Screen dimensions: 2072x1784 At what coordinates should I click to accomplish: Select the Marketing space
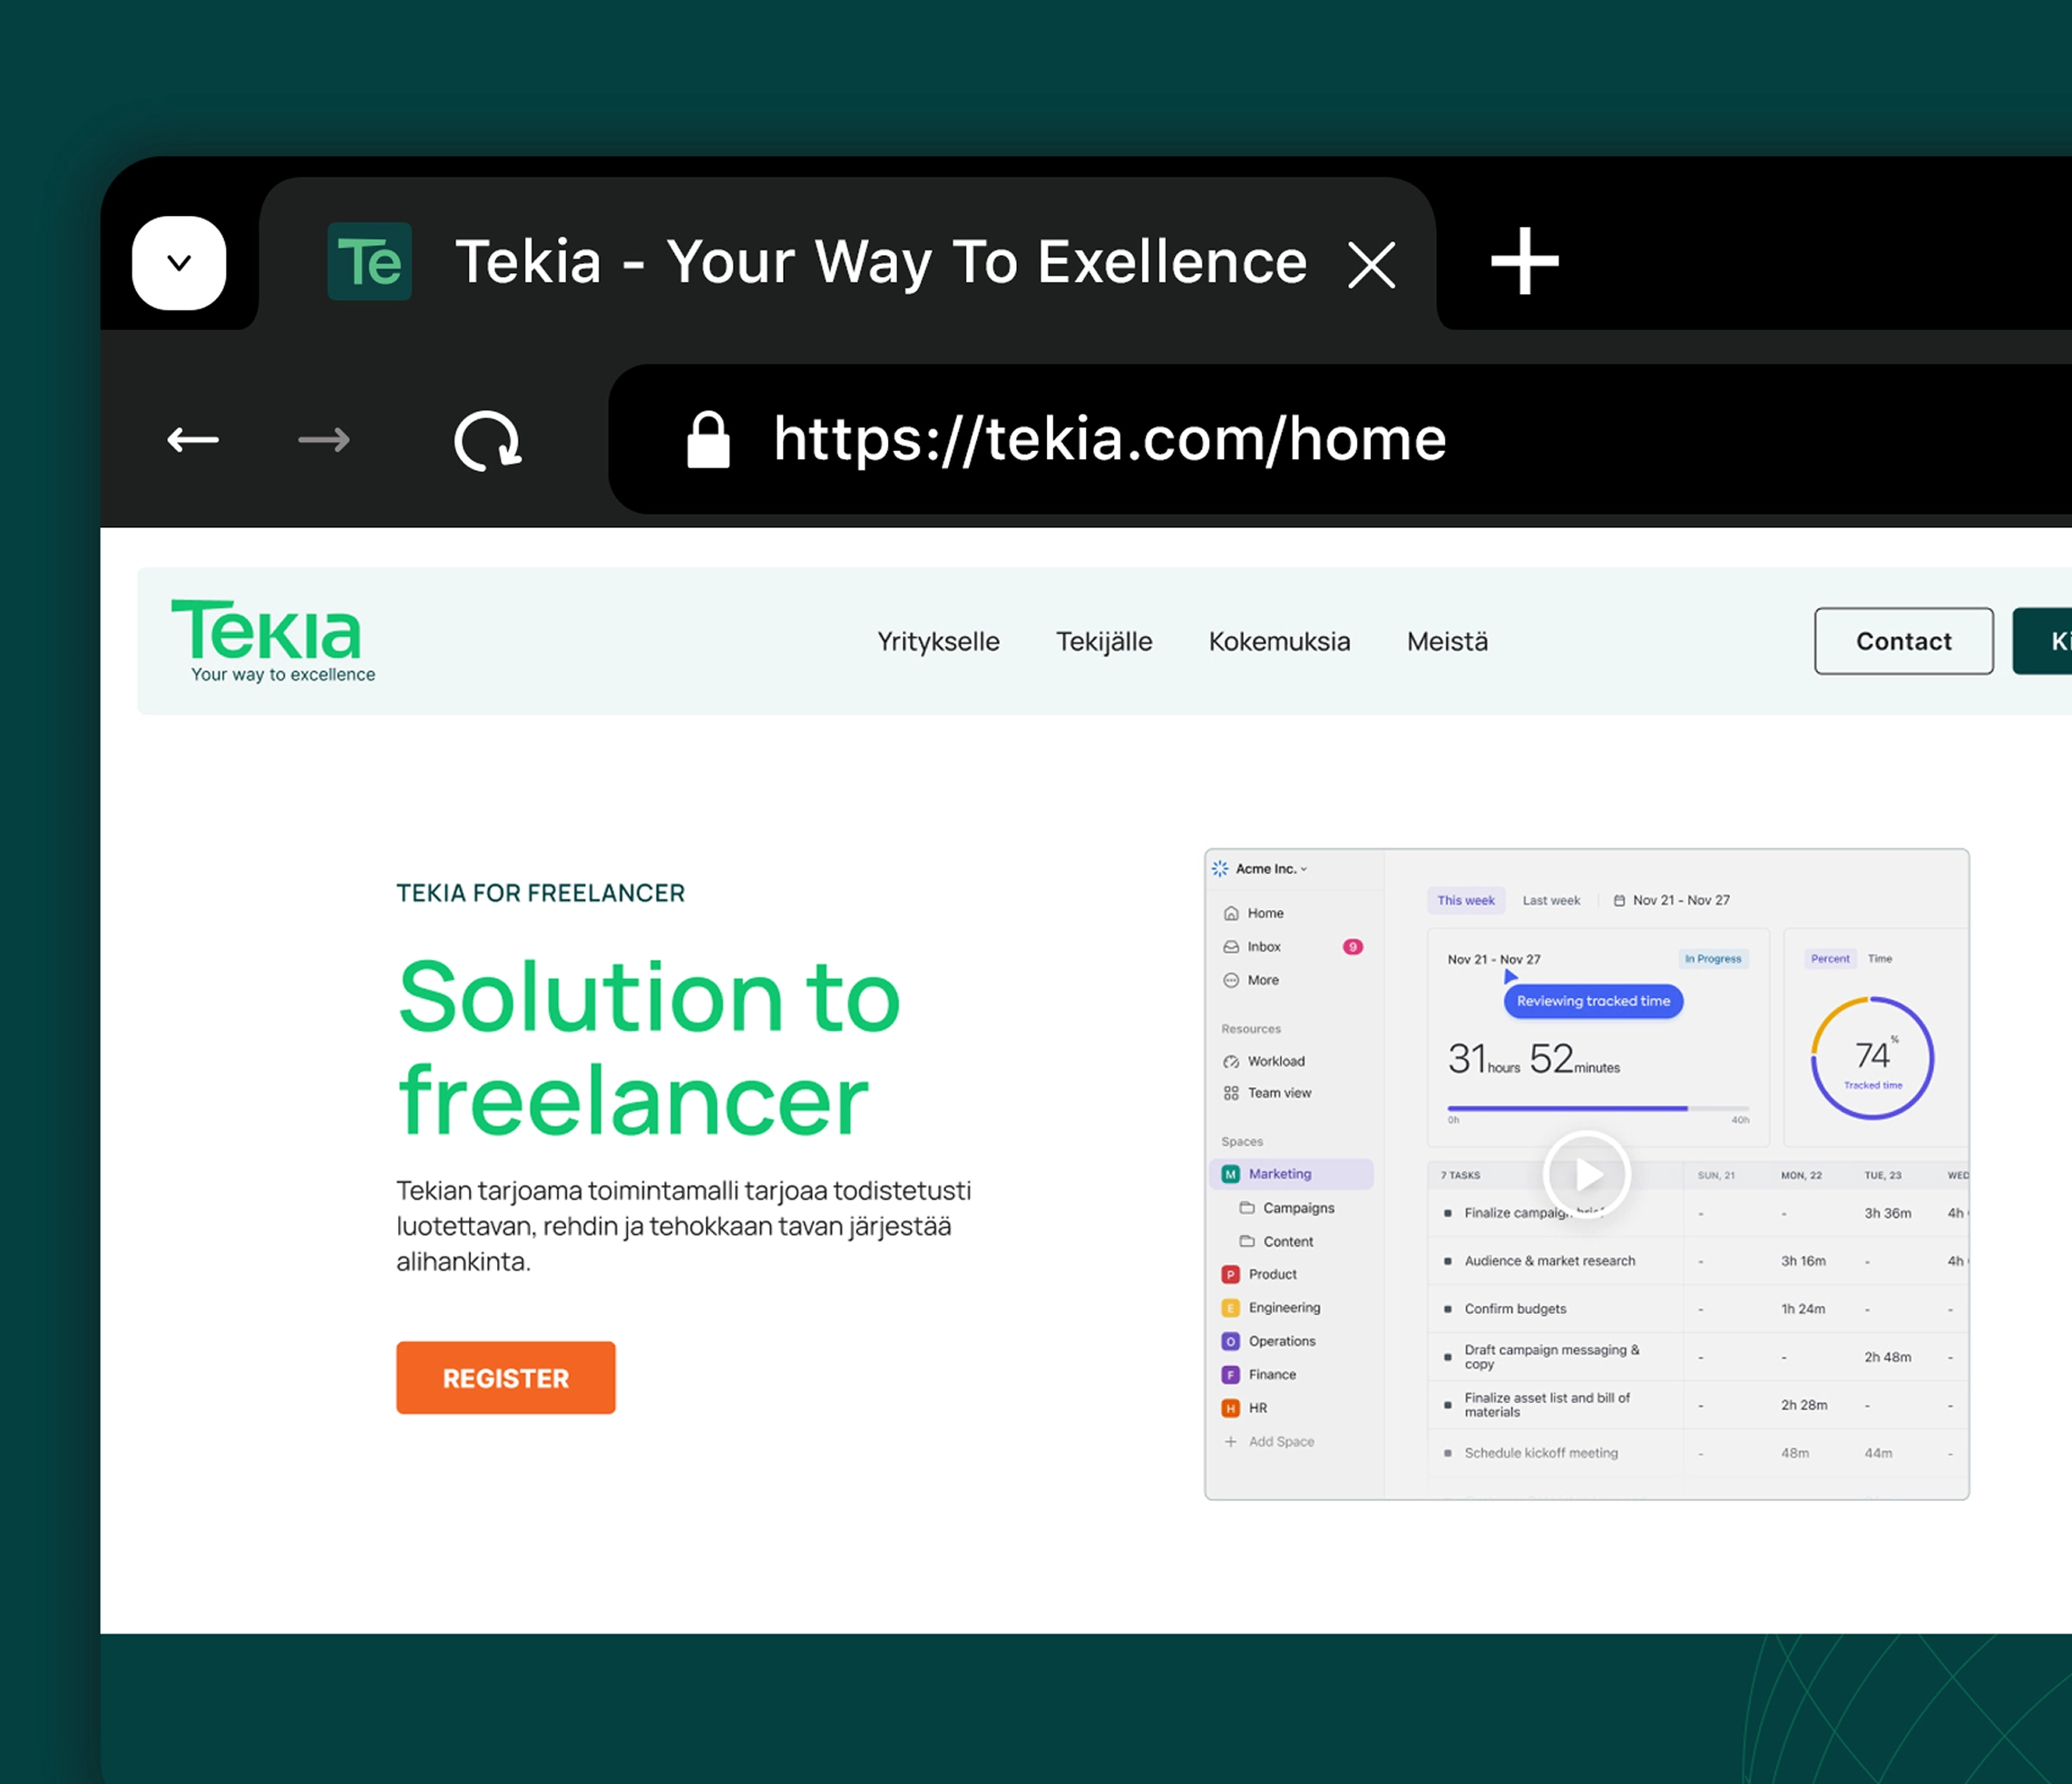coord(1291,1174)
